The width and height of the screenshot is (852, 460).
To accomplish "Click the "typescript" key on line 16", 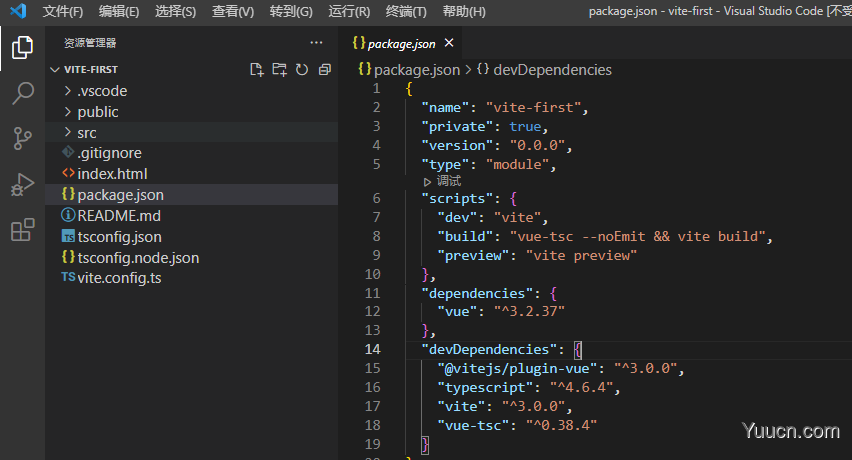I will click(x=485, y=387).
